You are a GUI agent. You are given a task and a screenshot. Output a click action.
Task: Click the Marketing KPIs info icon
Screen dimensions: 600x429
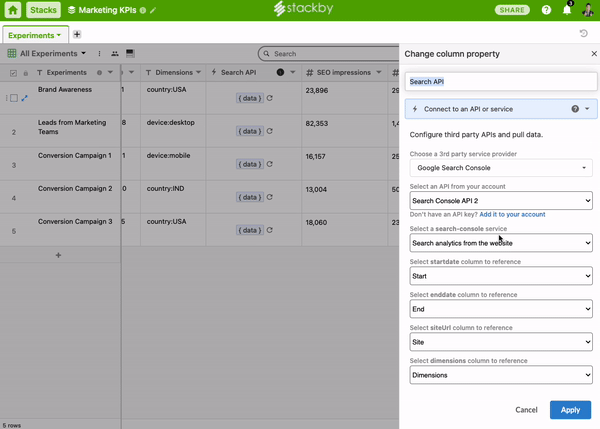(143, 10)
